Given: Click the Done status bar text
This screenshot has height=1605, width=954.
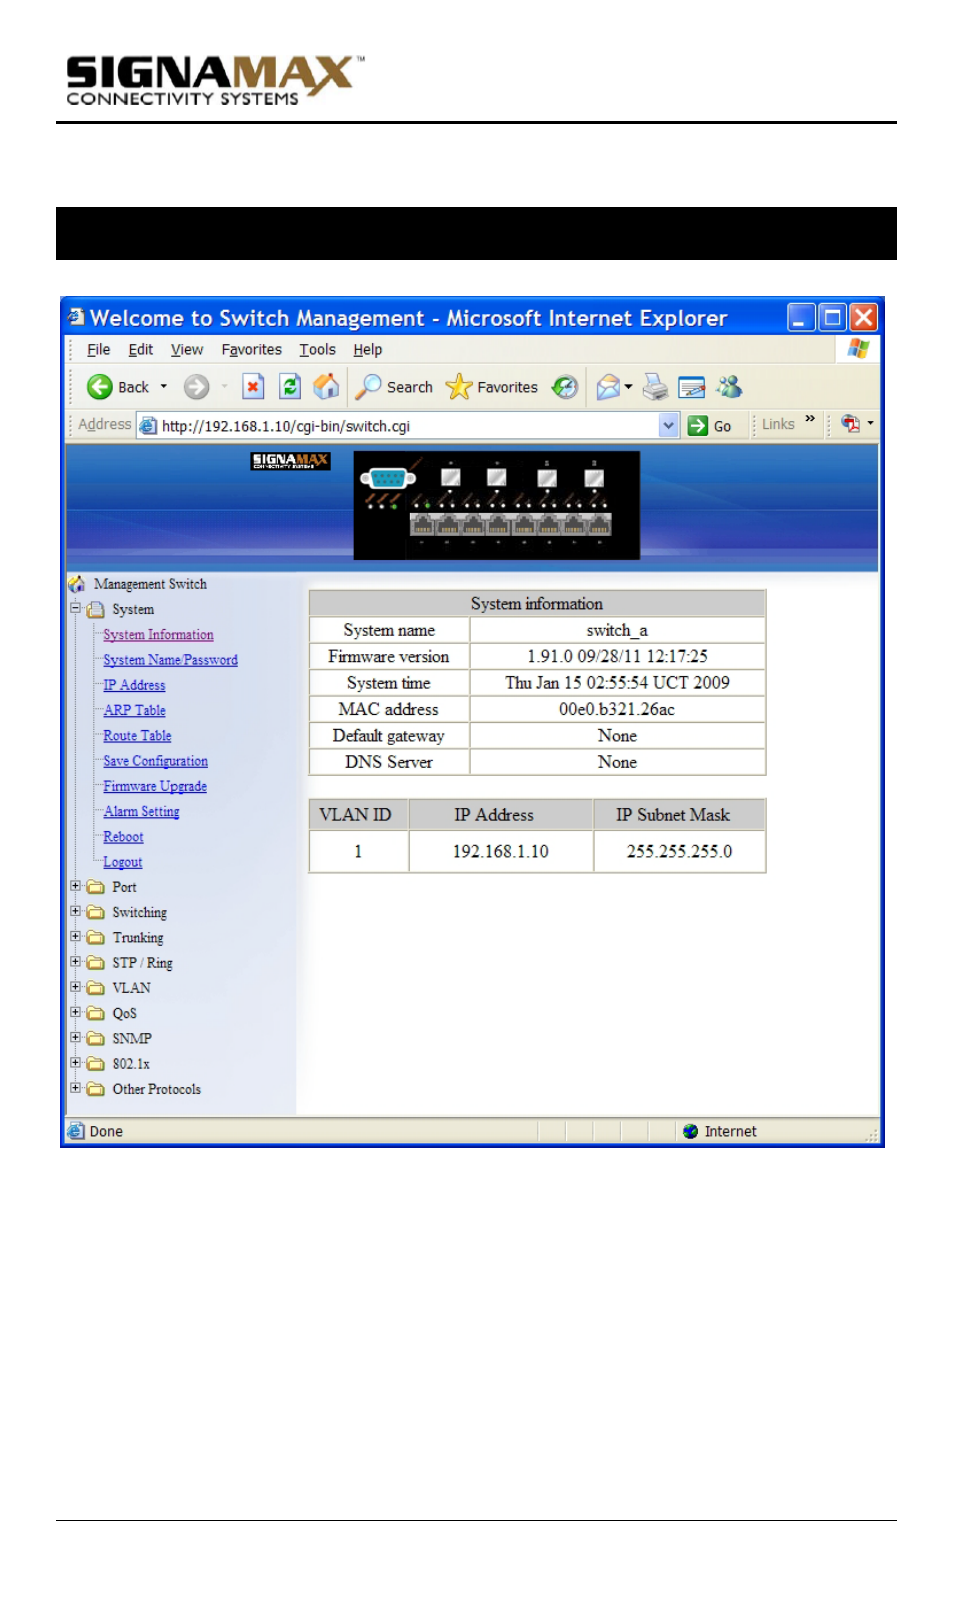Looking at the screenshot, I should click(106, 1132).
